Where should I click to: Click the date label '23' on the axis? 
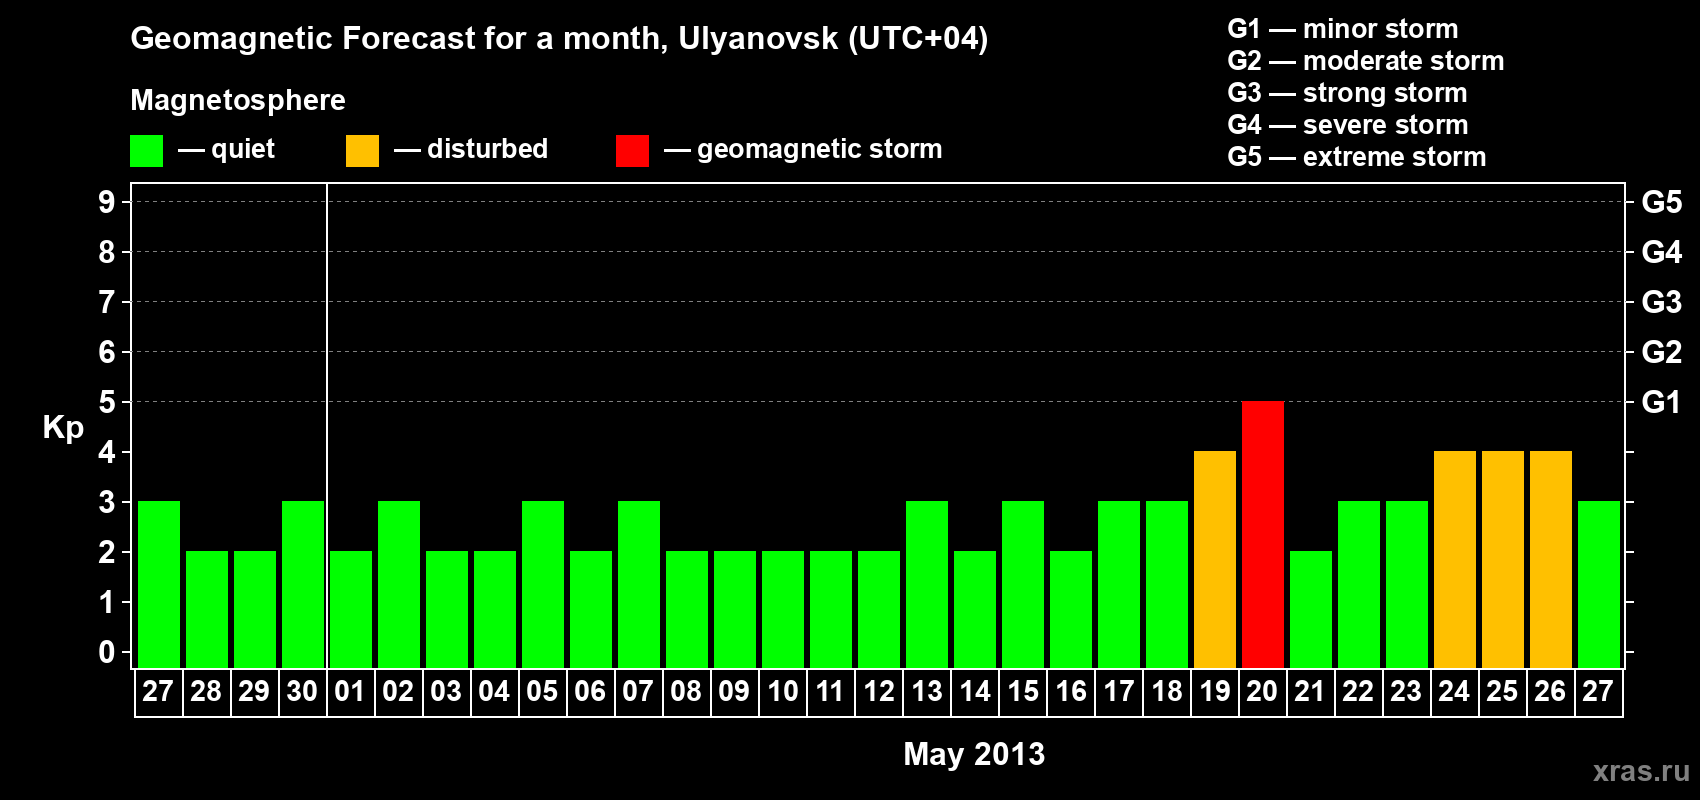pyautogui.click(x=1406, y=692)
